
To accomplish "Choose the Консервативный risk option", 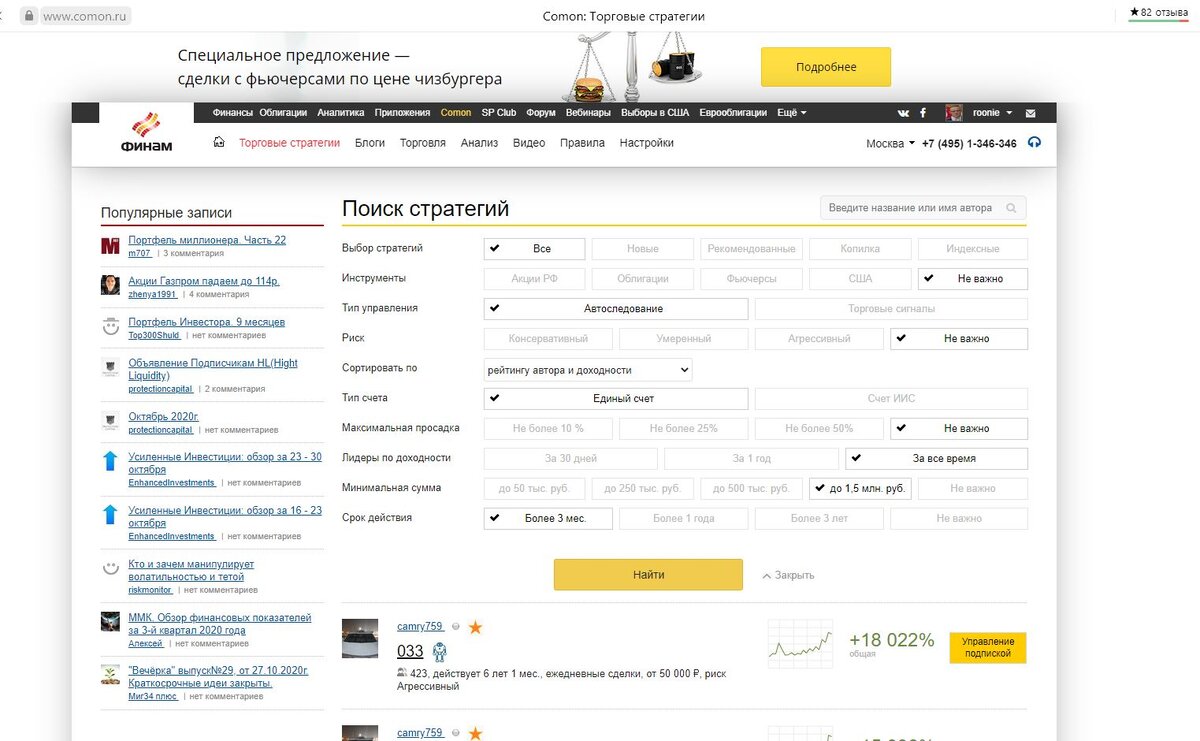I will click(548, 339).
